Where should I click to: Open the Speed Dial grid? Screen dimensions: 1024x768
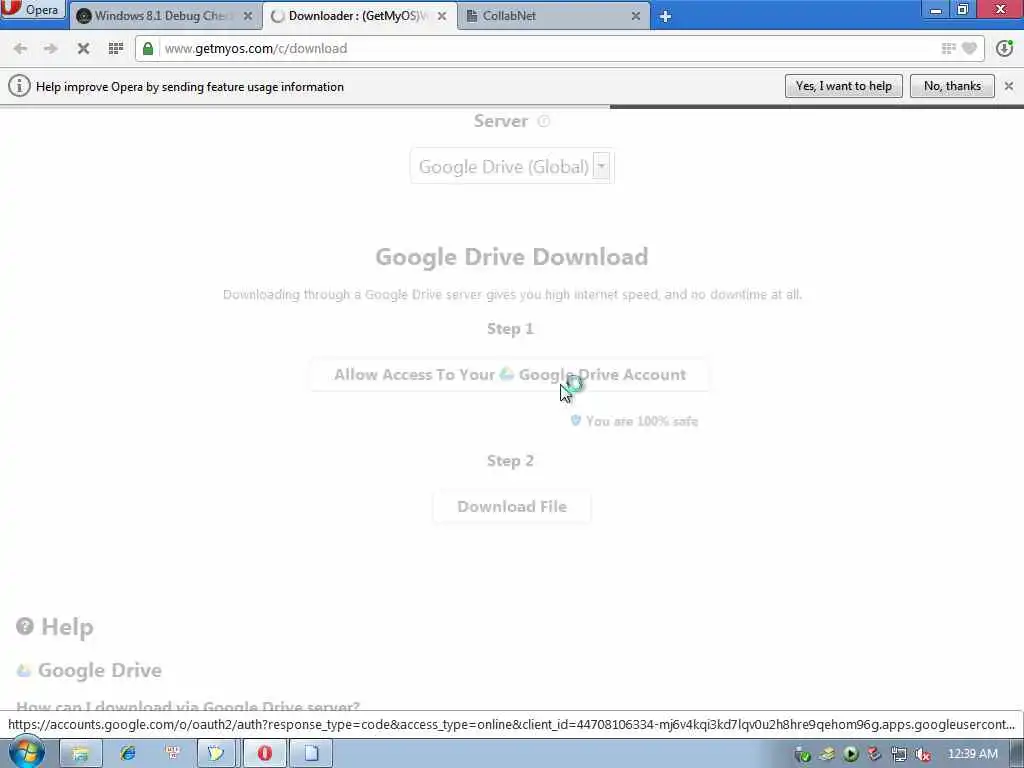pyautogui.click(x=116, y=48)
